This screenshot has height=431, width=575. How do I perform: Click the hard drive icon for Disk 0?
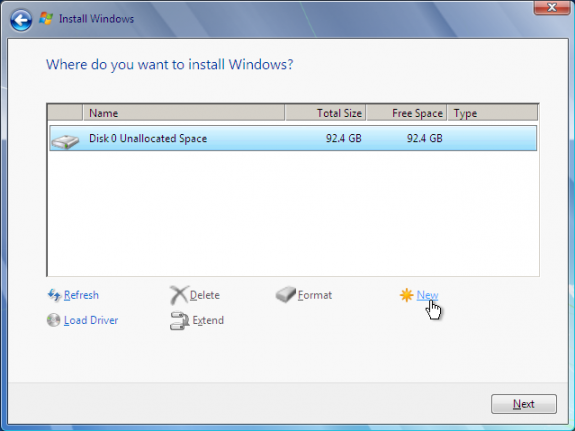tap(65, 141)
